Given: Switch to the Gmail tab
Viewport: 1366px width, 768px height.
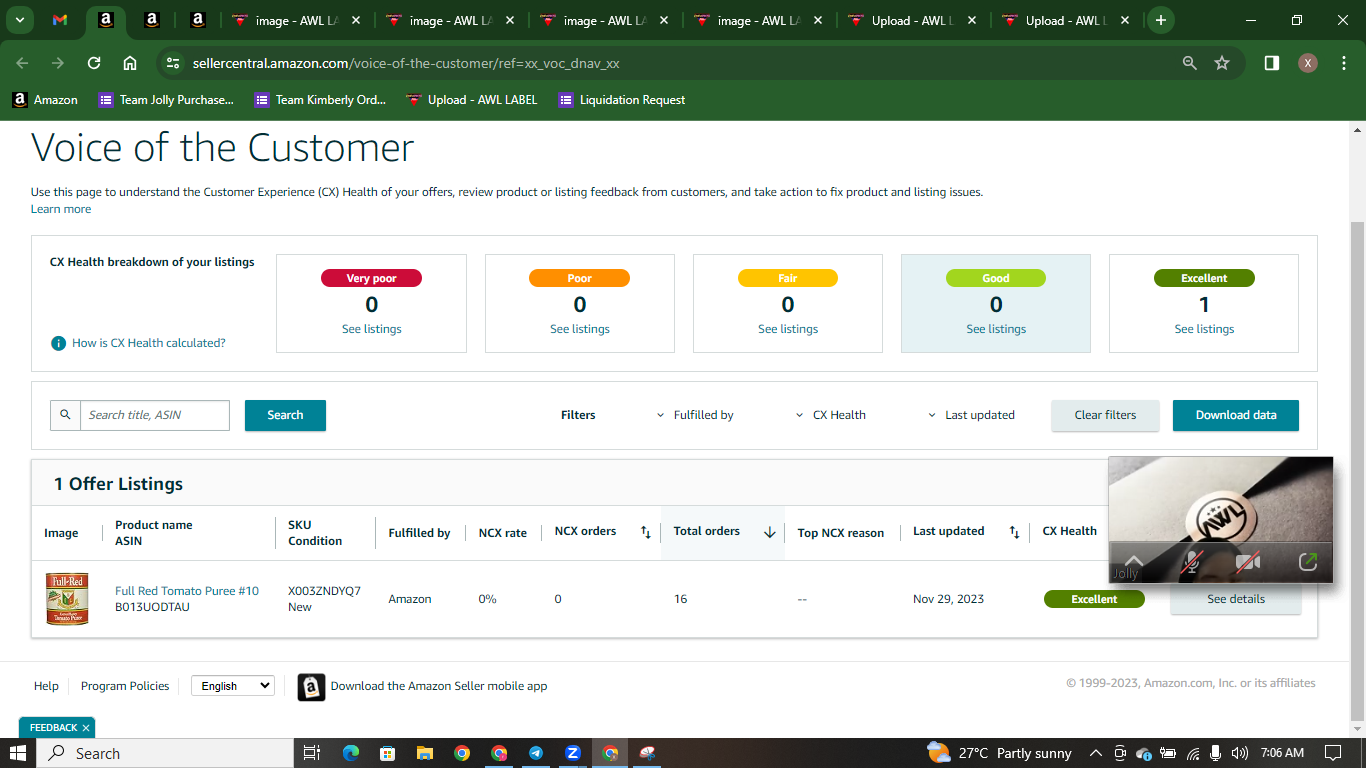Looking at the screenshot, I should point(60,20).
